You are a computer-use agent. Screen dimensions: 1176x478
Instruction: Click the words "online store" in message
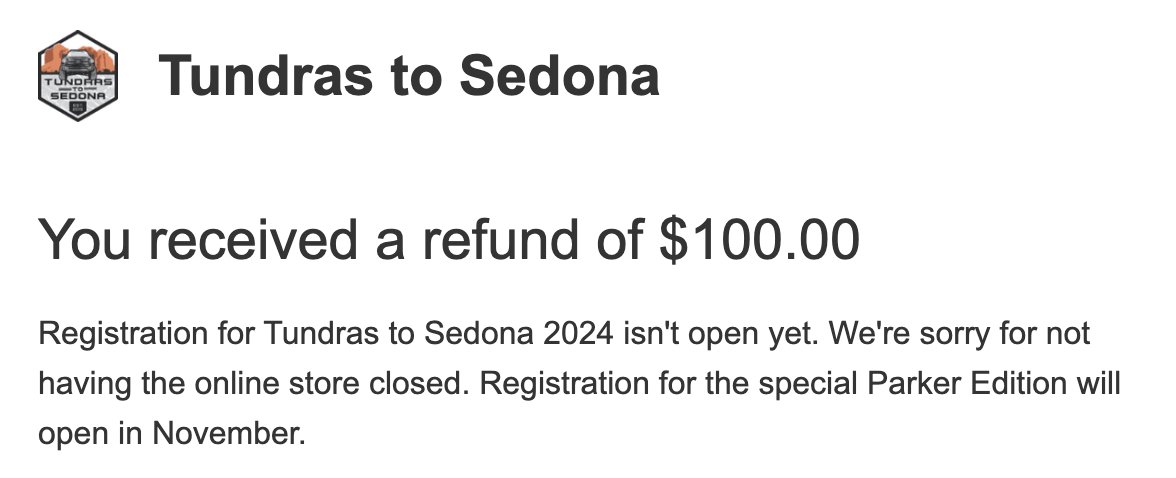[277, 384]
